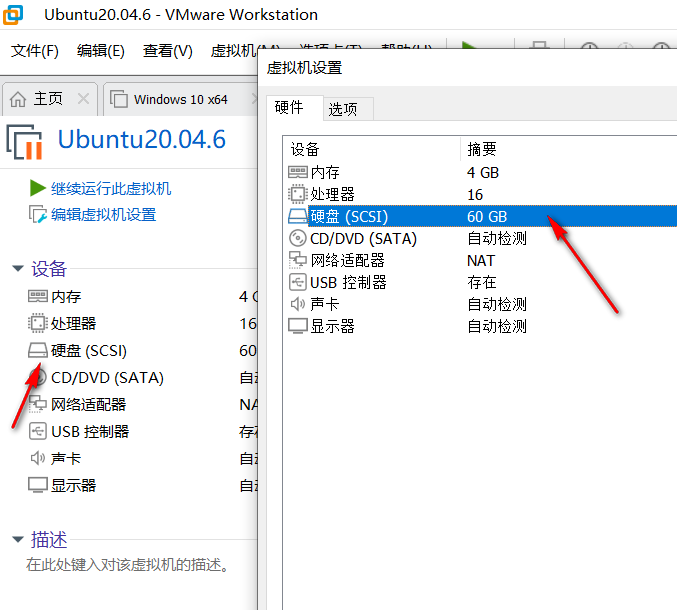Image resolution: width=677 pixels, height=610 pixels.
Task: Close the 主页 tab
Action: (x=83, y=99)
